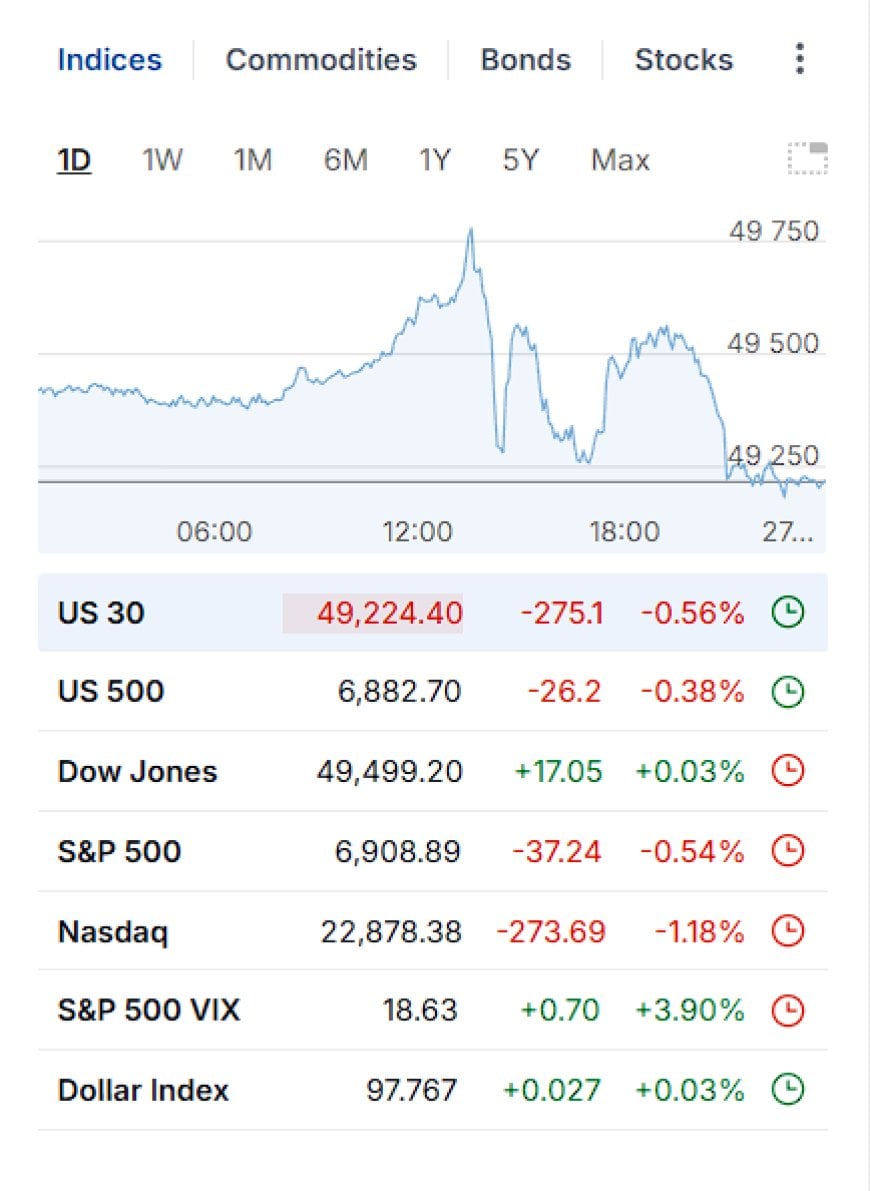Open the Nasdaq index row

[432, 931]
